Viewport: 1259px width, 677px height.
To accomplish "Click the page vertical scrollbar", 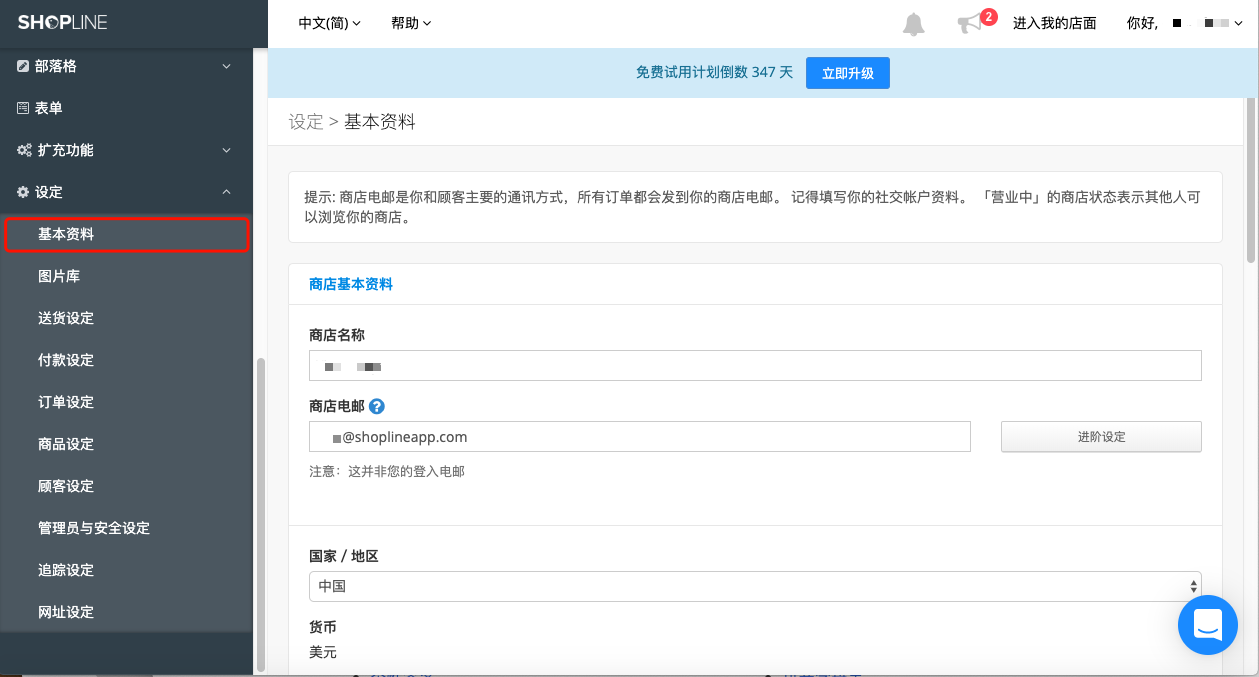I will click(x=1251, y=180).
